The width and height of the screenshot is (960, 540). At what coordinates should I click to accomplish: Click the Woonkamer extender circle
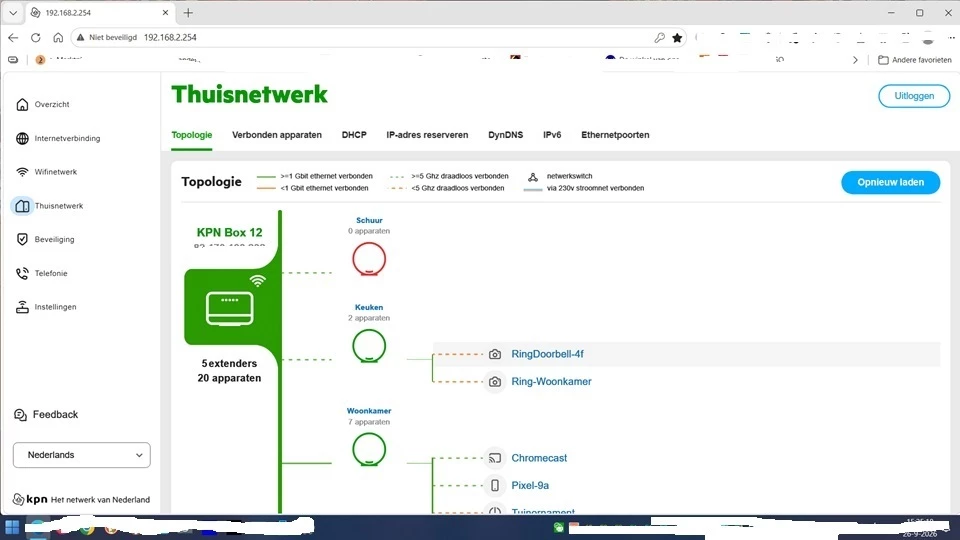point(369,449)
